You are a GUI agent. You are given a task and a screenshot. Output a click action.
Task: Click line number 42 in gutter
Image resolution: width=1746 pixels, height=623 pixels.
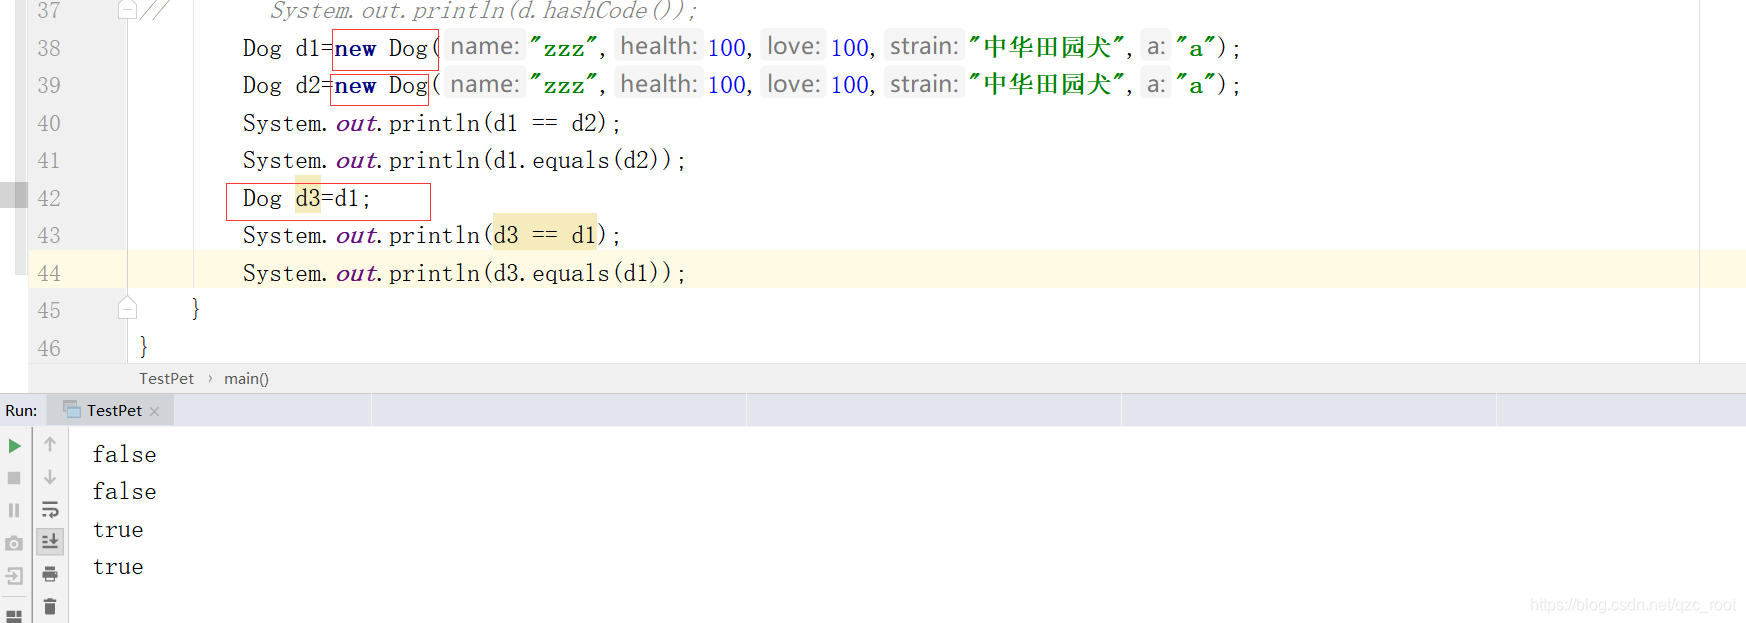click(49, 198)
